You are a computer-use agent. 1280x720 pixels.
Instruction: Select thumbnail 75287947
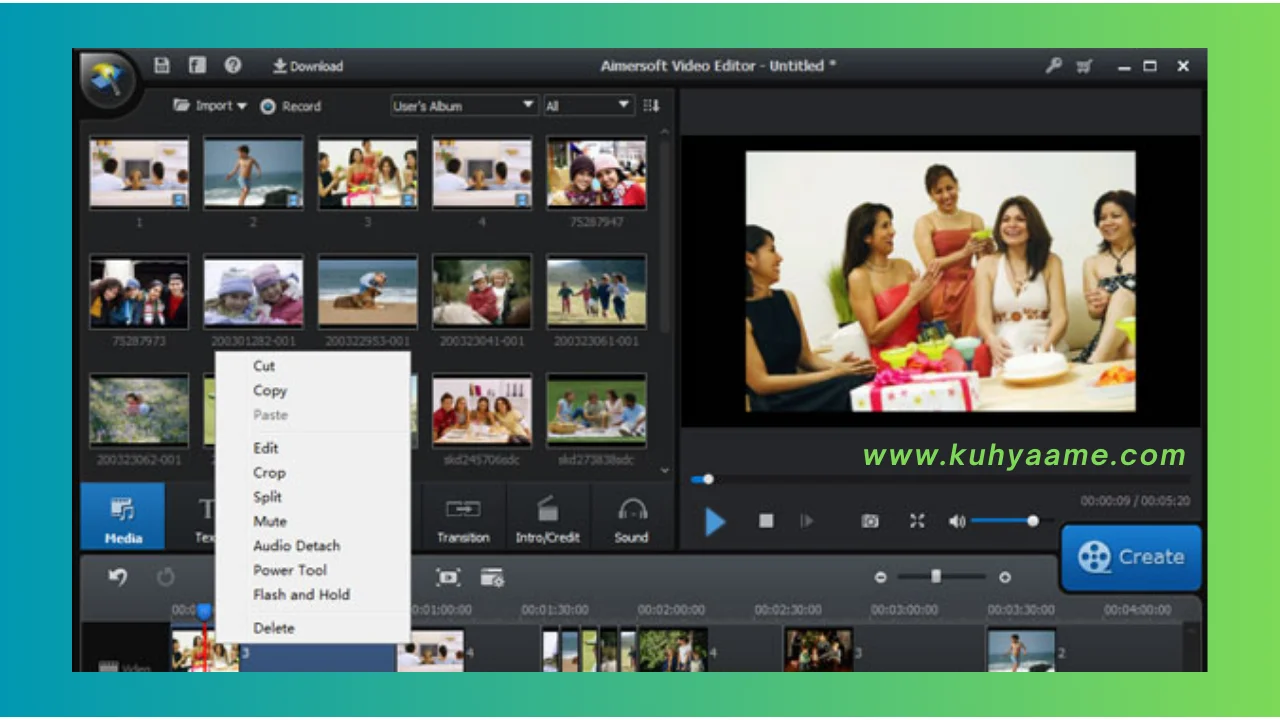(596, 173)
